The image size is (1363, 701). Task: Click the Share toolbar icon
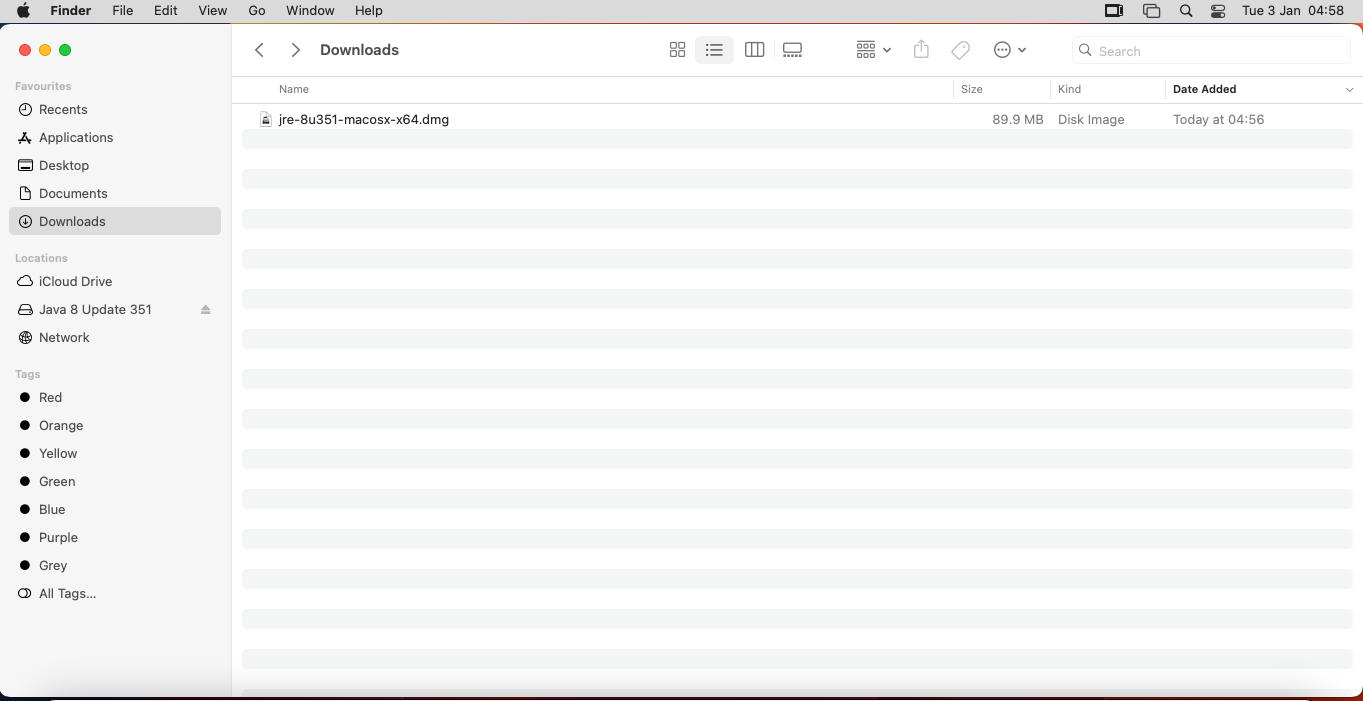tap(921, 50)
